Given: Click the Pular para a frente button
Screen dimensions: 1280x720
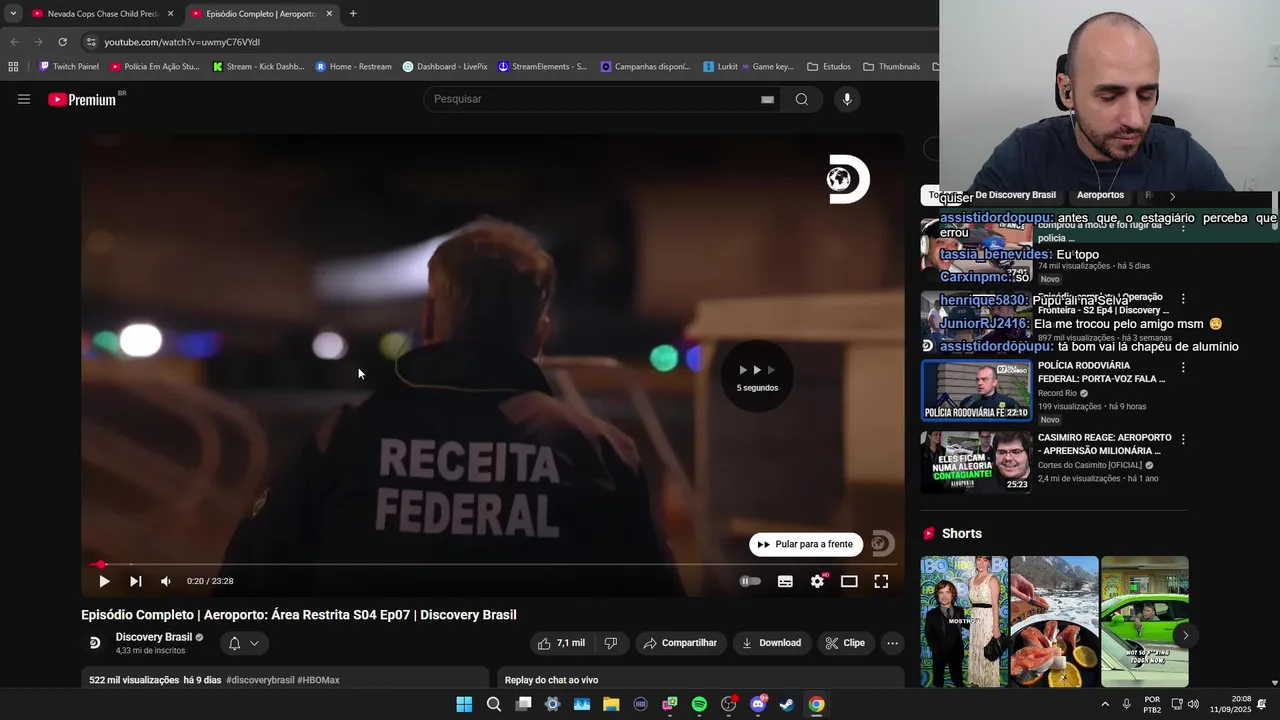Looking at the screenshot, I should [x=806, y=544].
